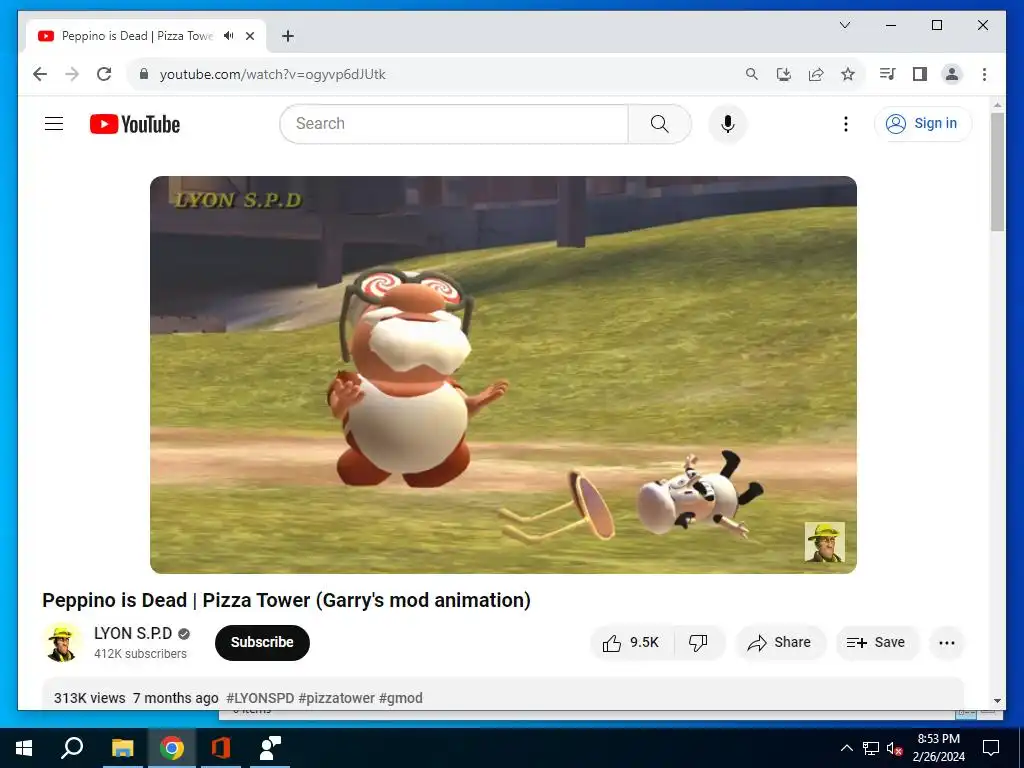Image resolution: width=1024 pixels, height=768 pixels.
Task: Open File Explorer from taskbar
Action: click(x=123, y=748)
